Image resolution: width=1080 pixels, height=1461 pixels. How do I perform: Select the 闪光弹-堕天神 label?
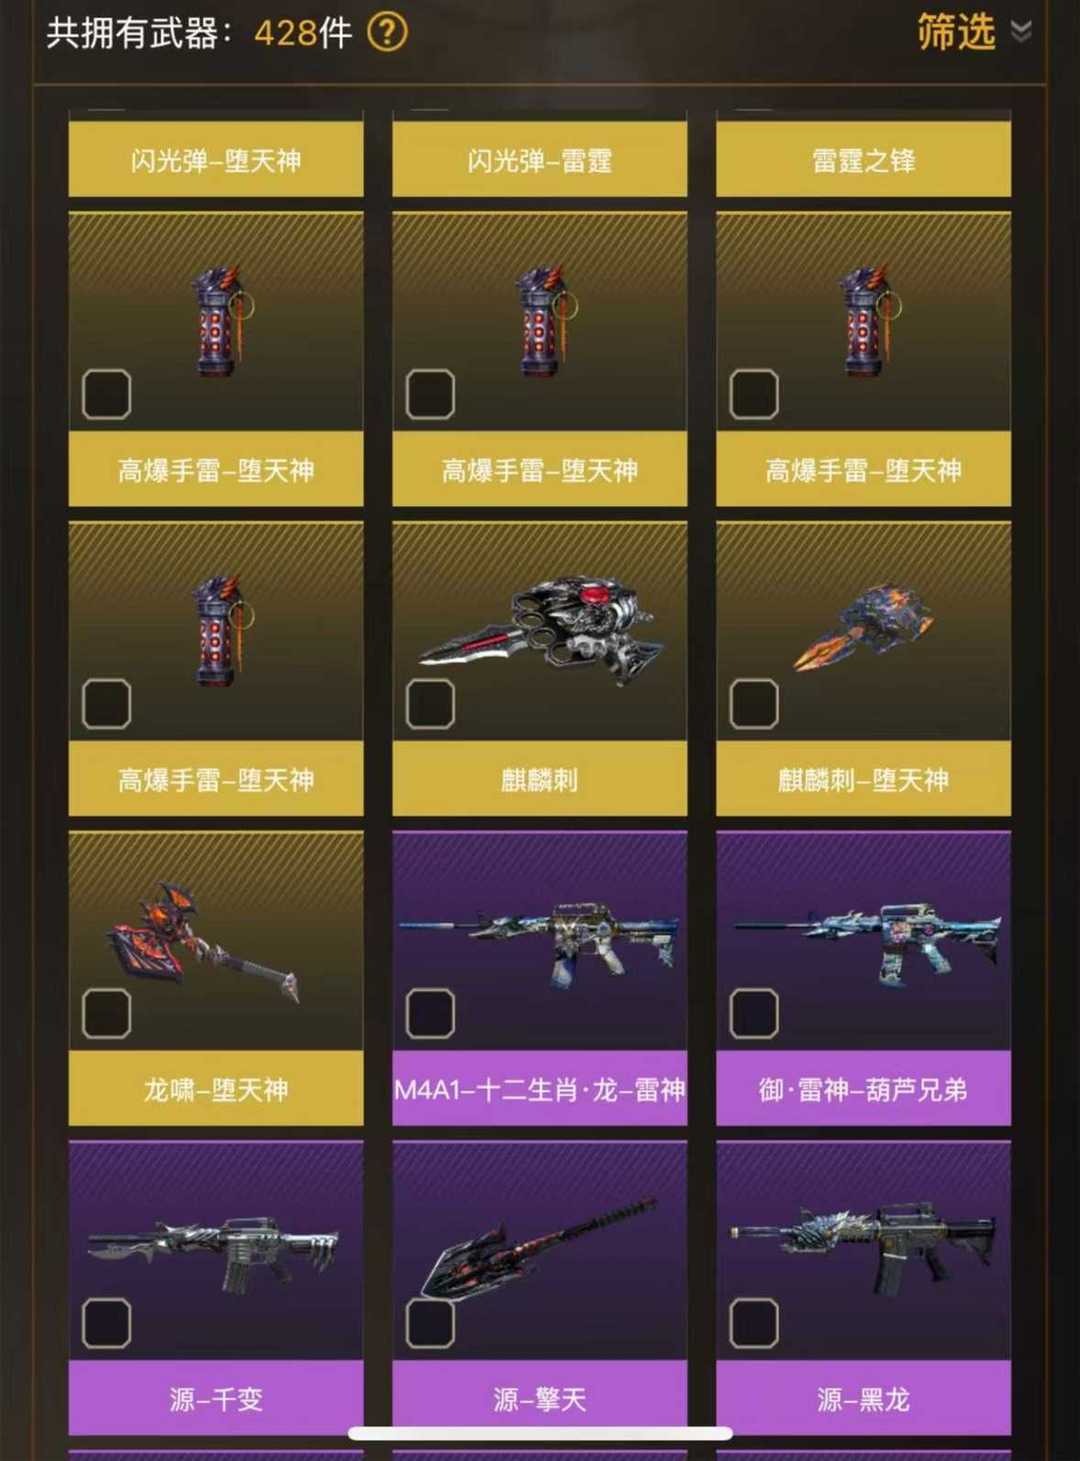pyautogui.click(x=216, y=160)
